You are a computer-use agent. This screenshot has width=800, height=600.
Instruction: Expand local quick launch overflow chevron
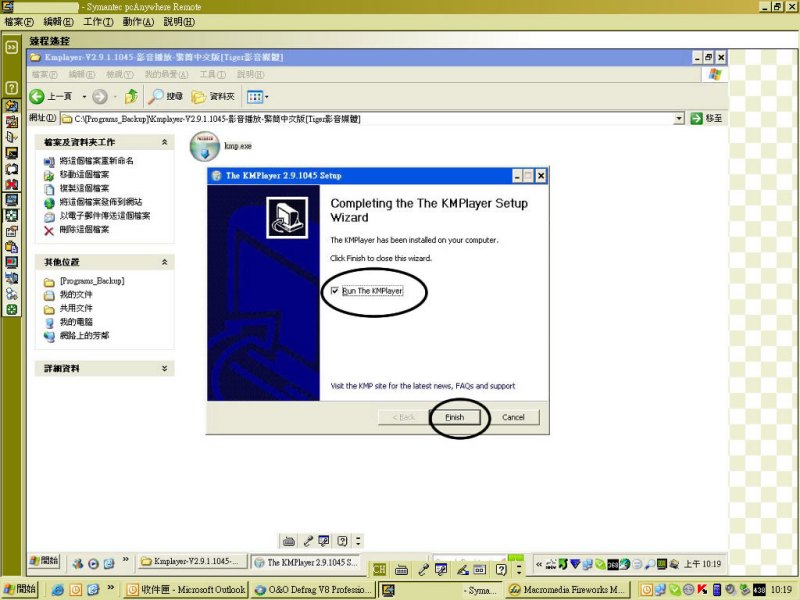click(110, 588)
